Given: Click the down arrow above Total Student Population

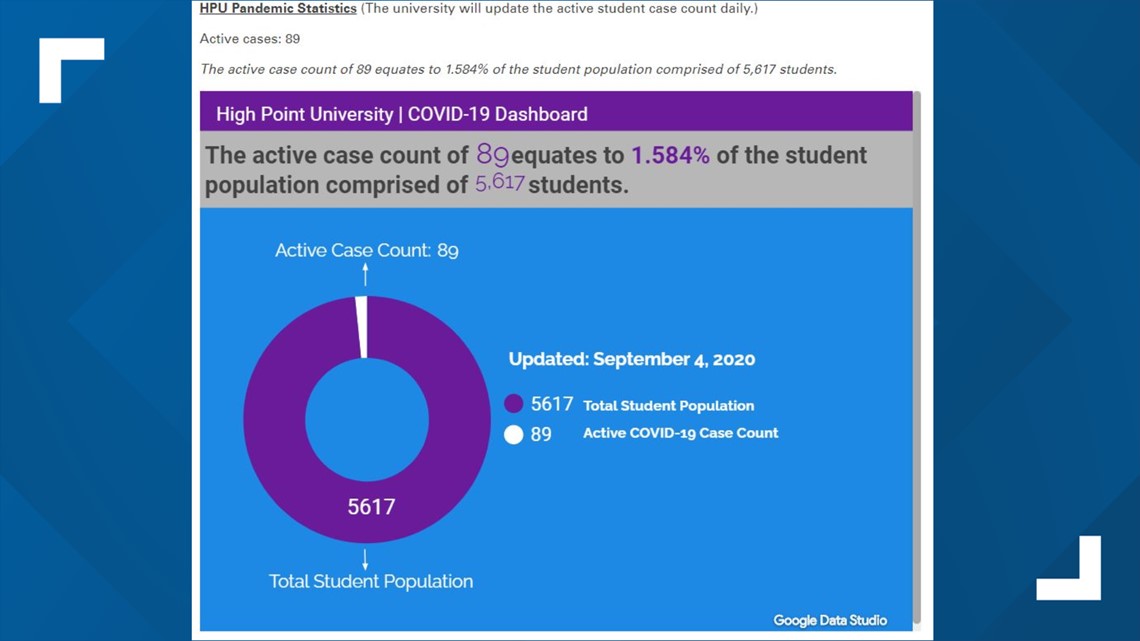Looking at the screenshot, I should 365,559.
